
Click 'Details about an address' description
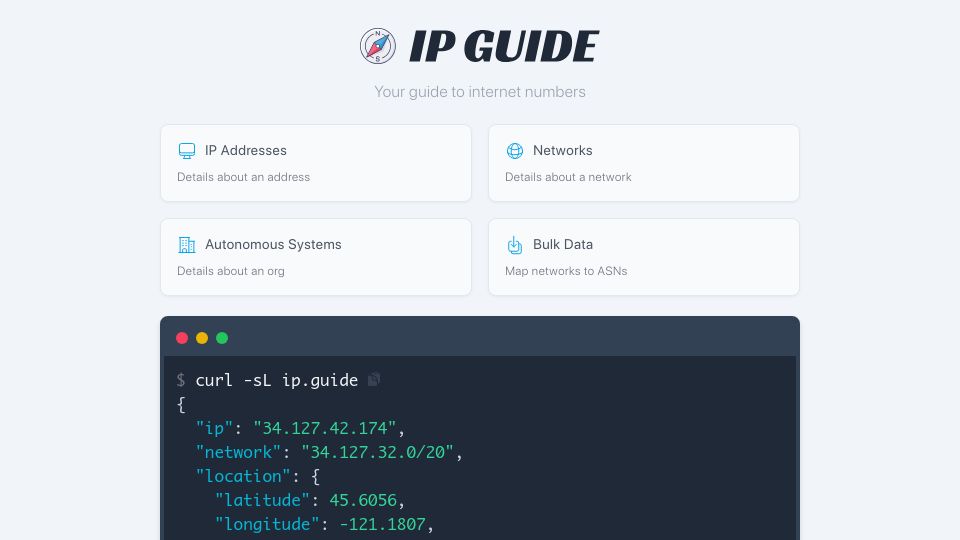click(244, 177)
